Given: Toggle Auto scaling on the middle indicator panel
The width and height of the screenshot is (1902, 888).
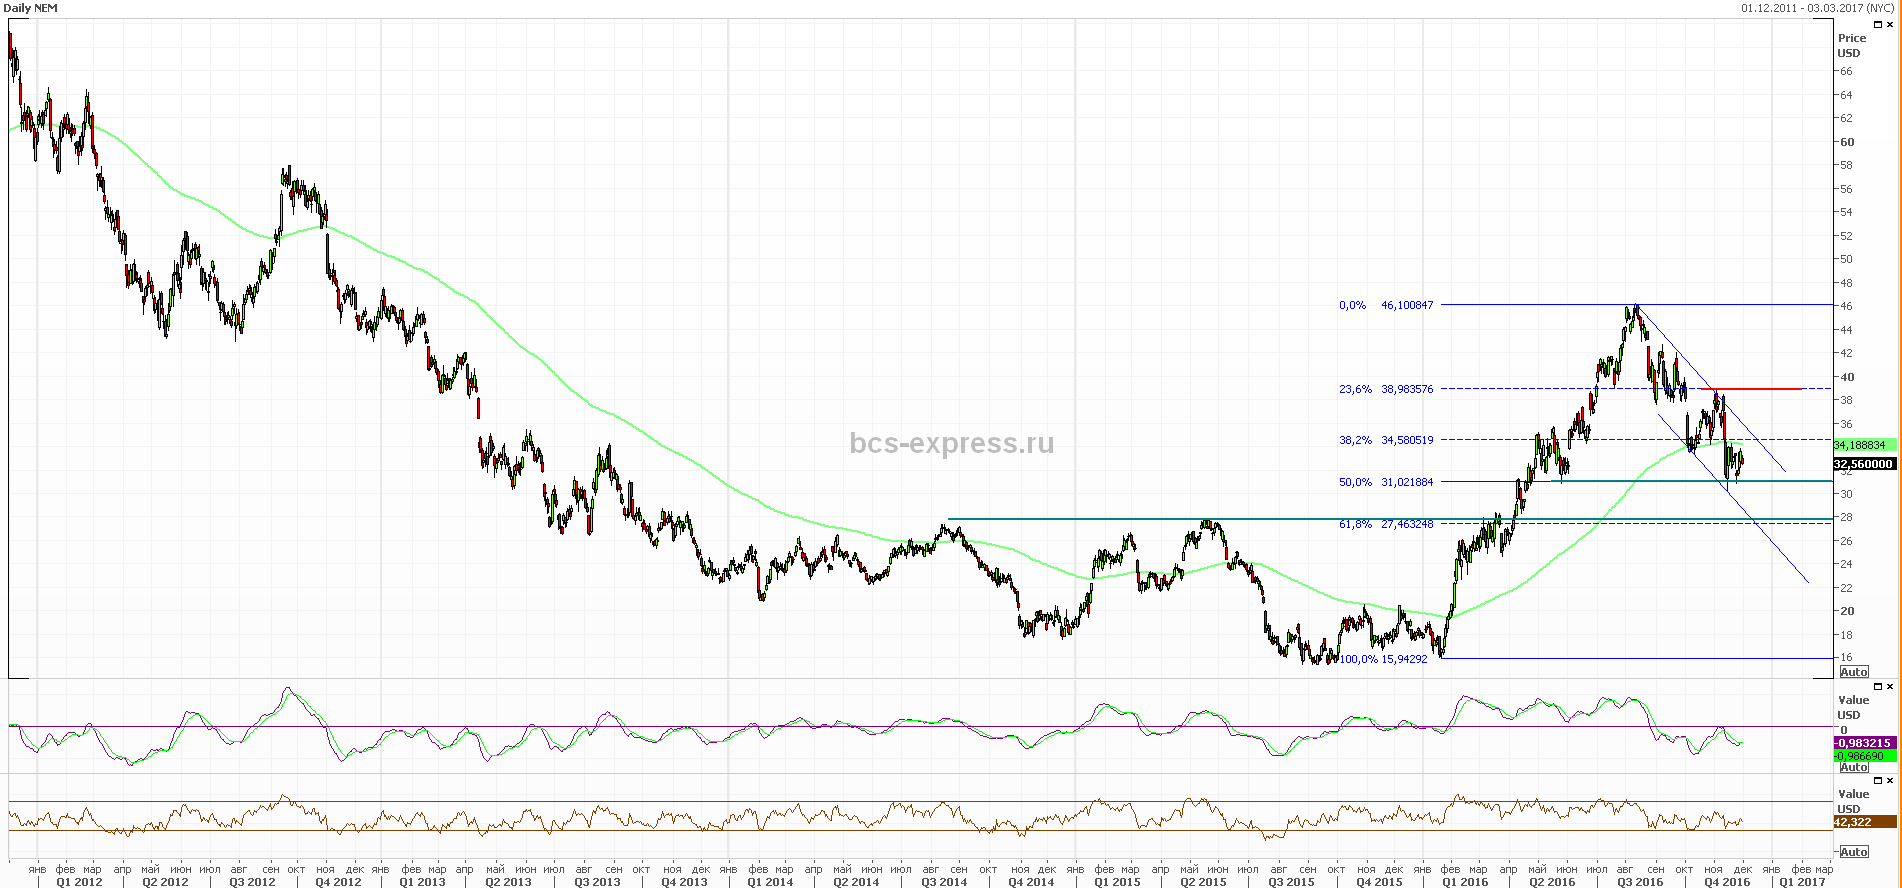Looking at the screenshot, I should (x=1853, y=767).
